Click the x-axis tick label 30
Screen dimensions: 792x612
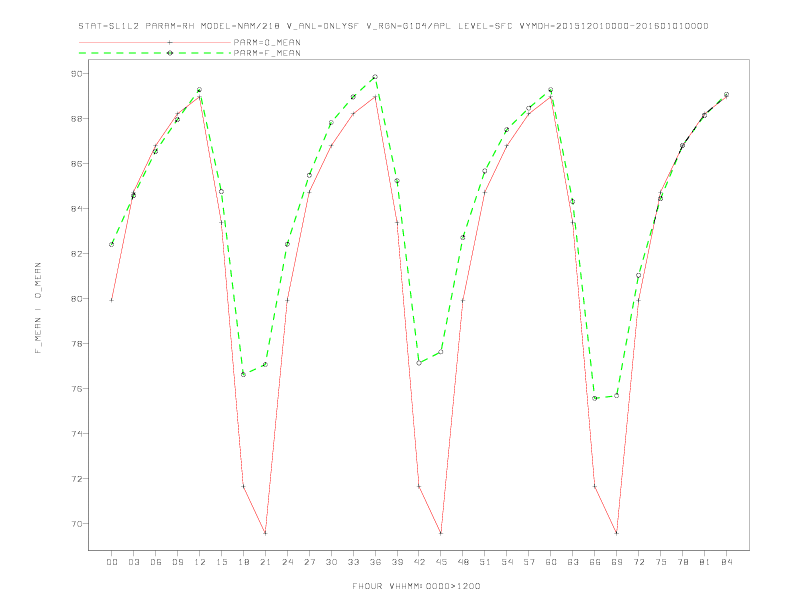pyautogui.click(x=331, y=562)
